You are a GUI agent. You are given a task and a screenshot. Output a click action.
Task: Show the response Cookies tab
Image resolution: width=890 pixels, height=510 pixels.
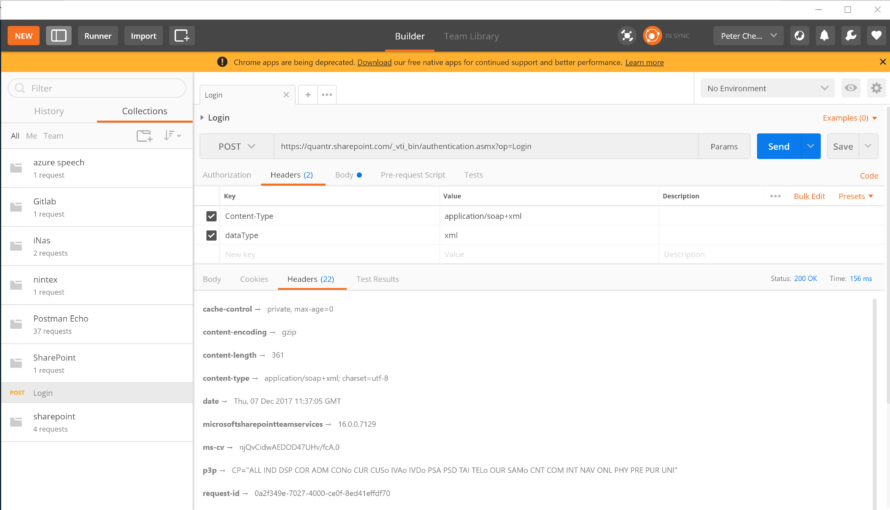pyautogui.click(x=254, y=279)
